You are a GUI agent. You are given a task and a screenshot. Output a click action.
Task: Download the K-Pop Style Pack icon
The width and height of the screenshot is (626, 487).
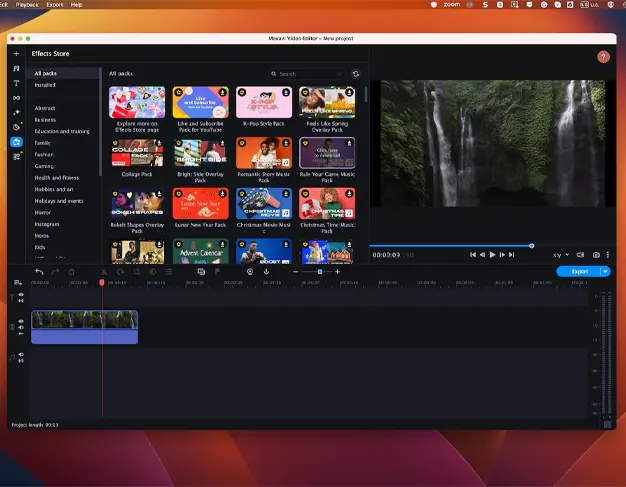[x=286, y=92]
